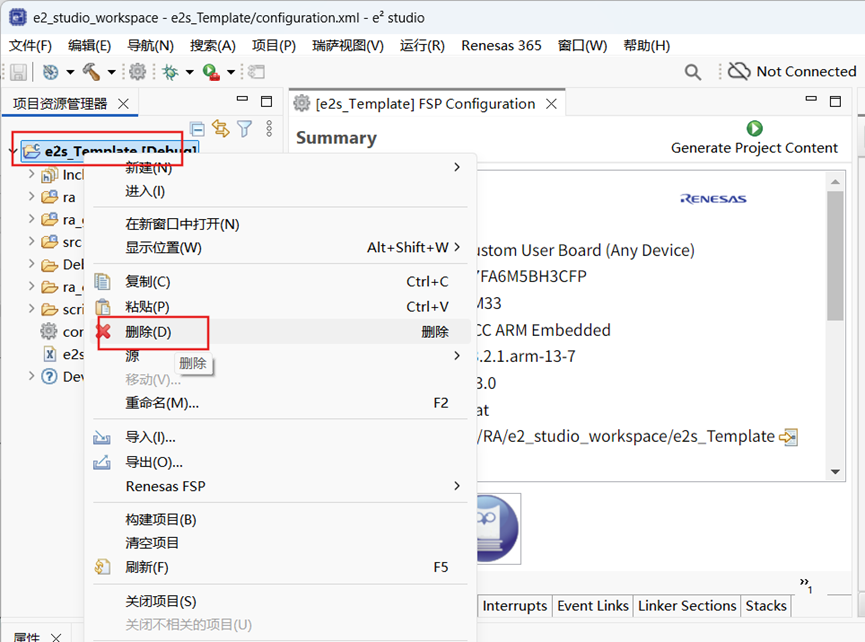Open the Renesas 365 menu
This screenshot has height=642, width=865.
[501, 45]
